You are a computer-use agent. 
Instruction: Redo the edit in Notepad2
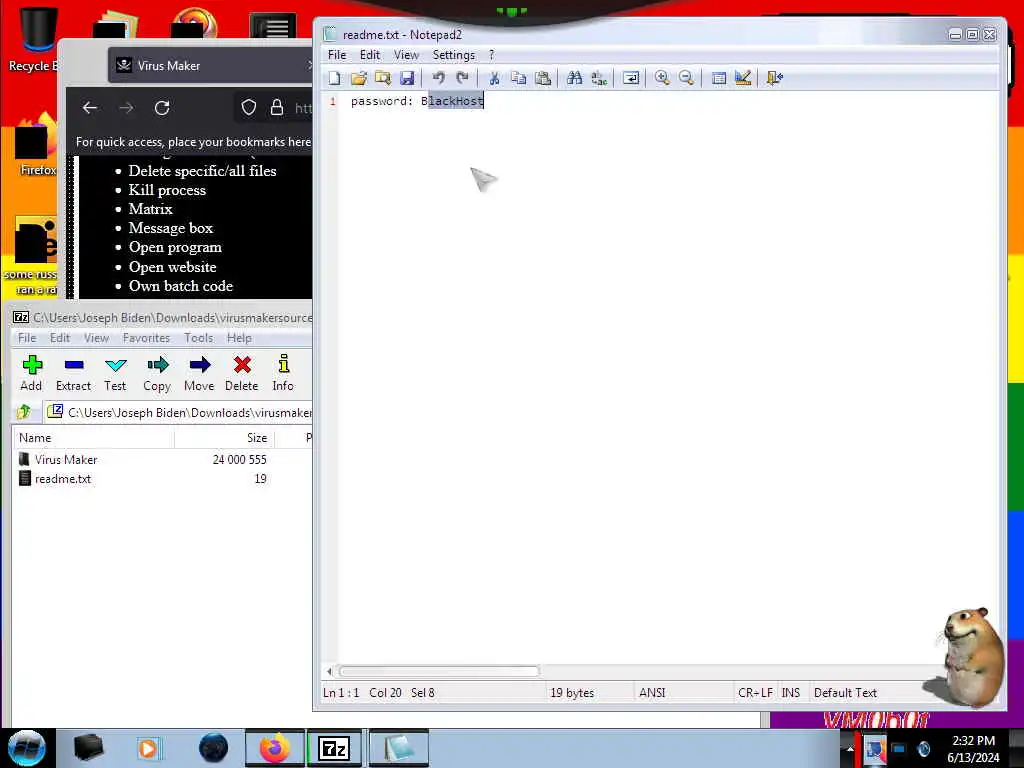tap(462, 78)
